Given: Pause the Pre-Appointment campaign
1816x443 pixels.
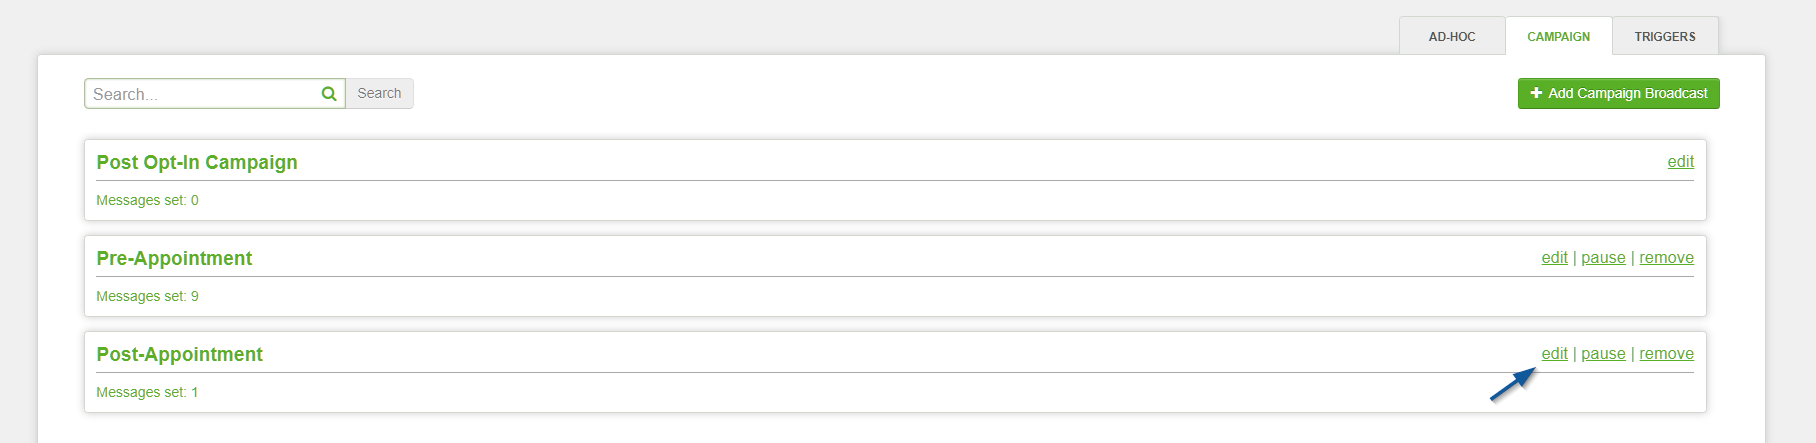Looking at the screenshot, I should (x=1603, y=258).
